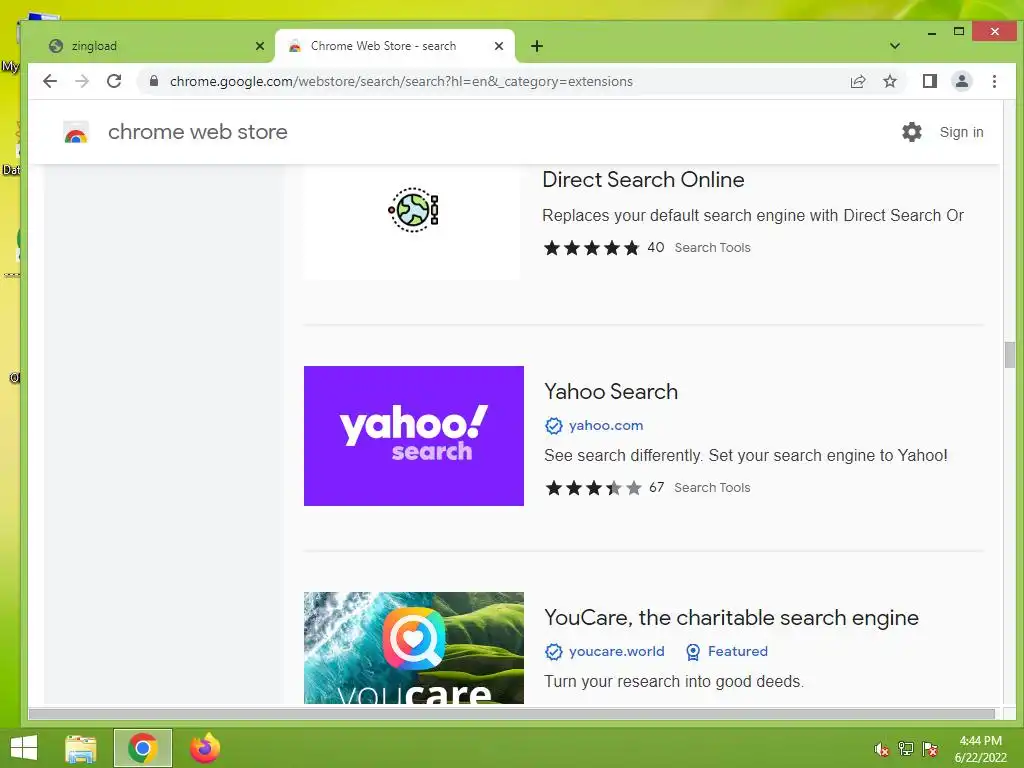1024x768 pixels.
Task: Click the muted volume tray icon
Action: 881,749
